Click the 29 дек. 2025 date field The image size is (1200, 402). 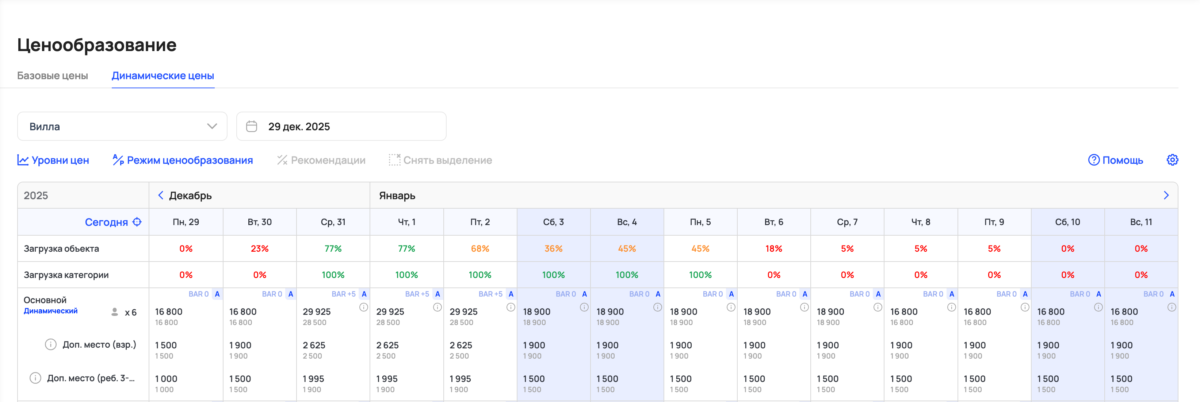pyautogui.click(x=341, y=127)
